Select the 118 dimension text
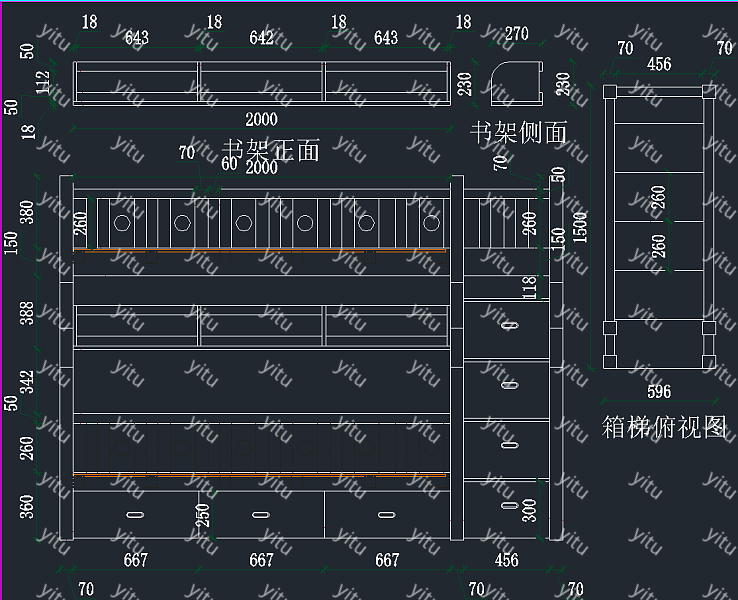 point(530,287)
